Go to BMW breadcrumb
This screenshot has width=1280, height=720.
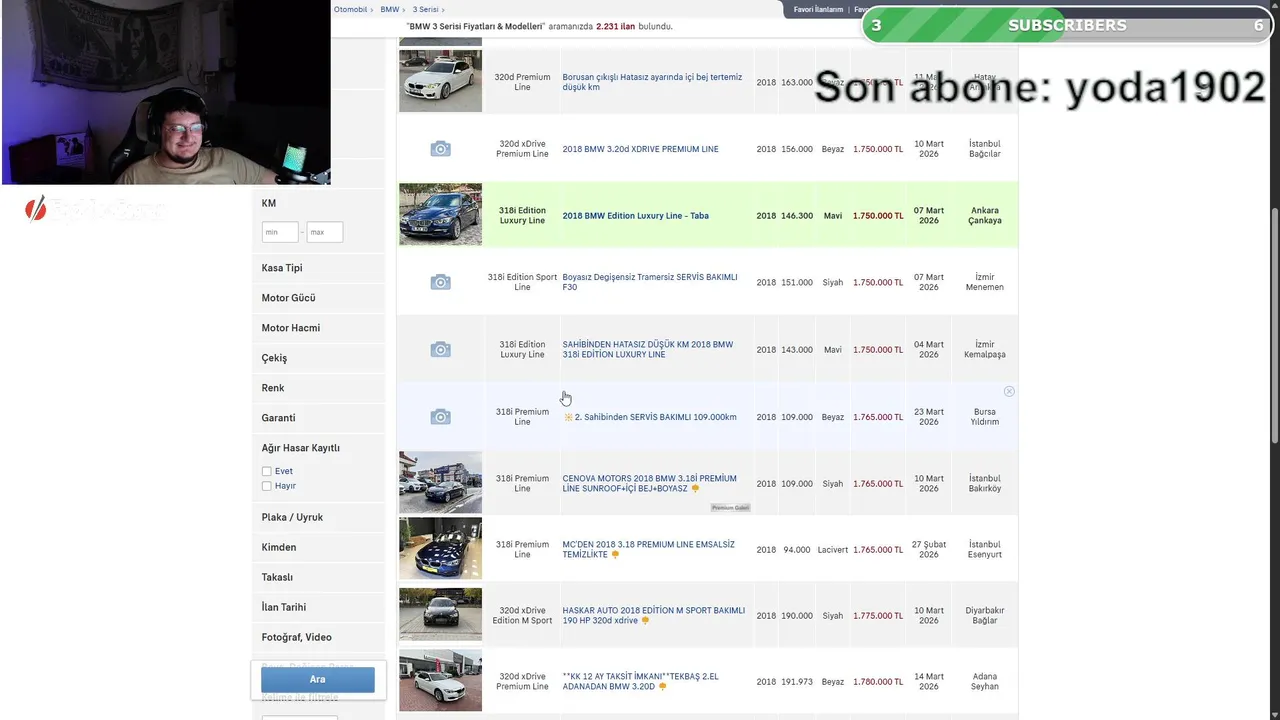389,9
